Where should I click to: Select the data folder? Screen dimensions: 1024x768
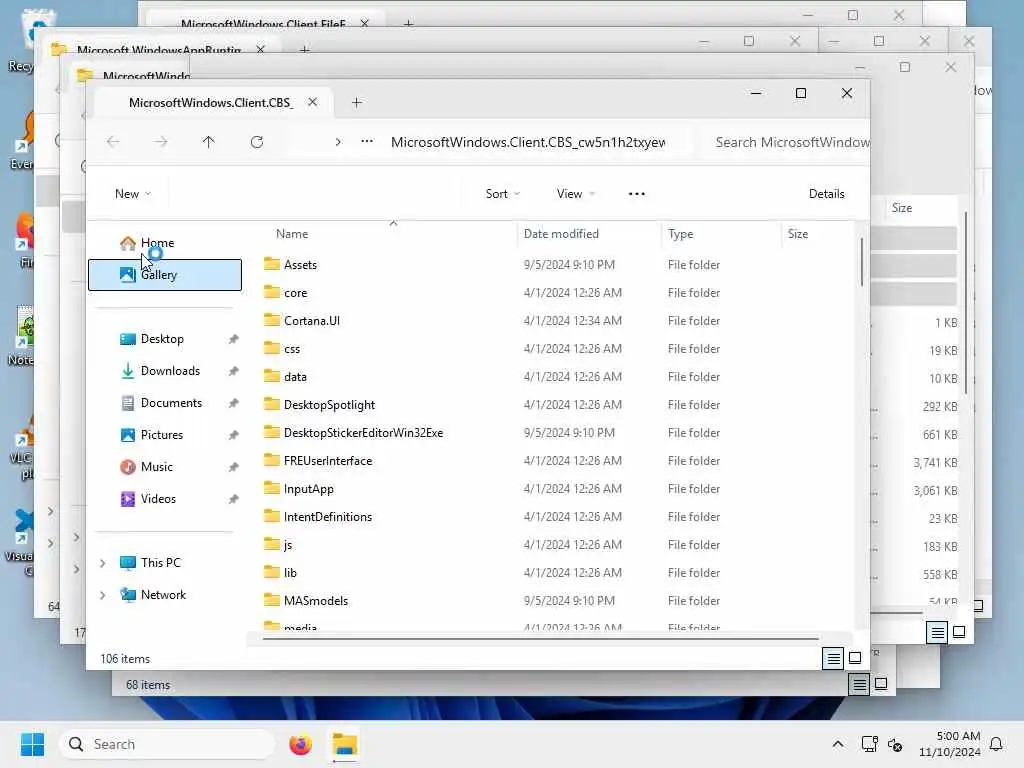tap(295, 377)
